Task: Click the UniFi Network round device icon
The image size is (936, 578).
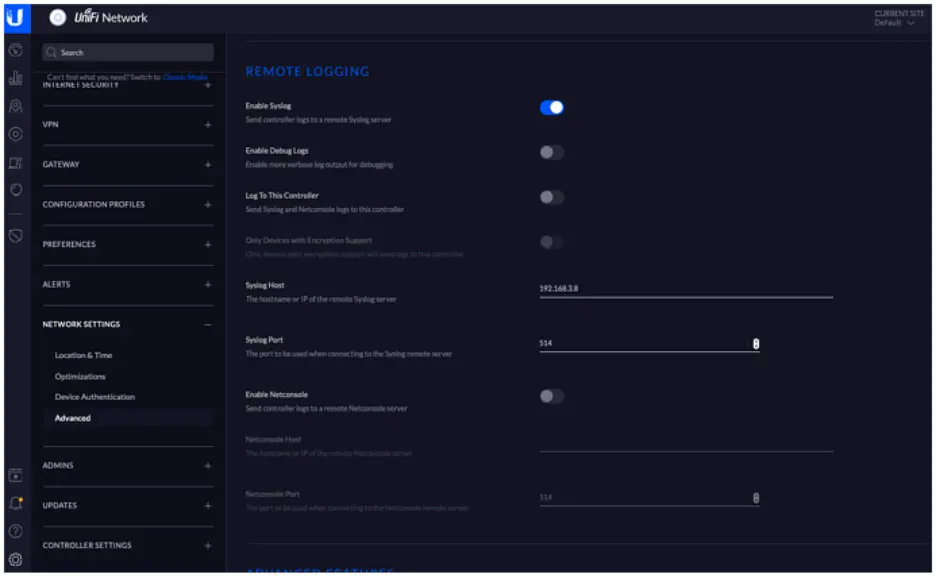Action: [x=57, y=18]
